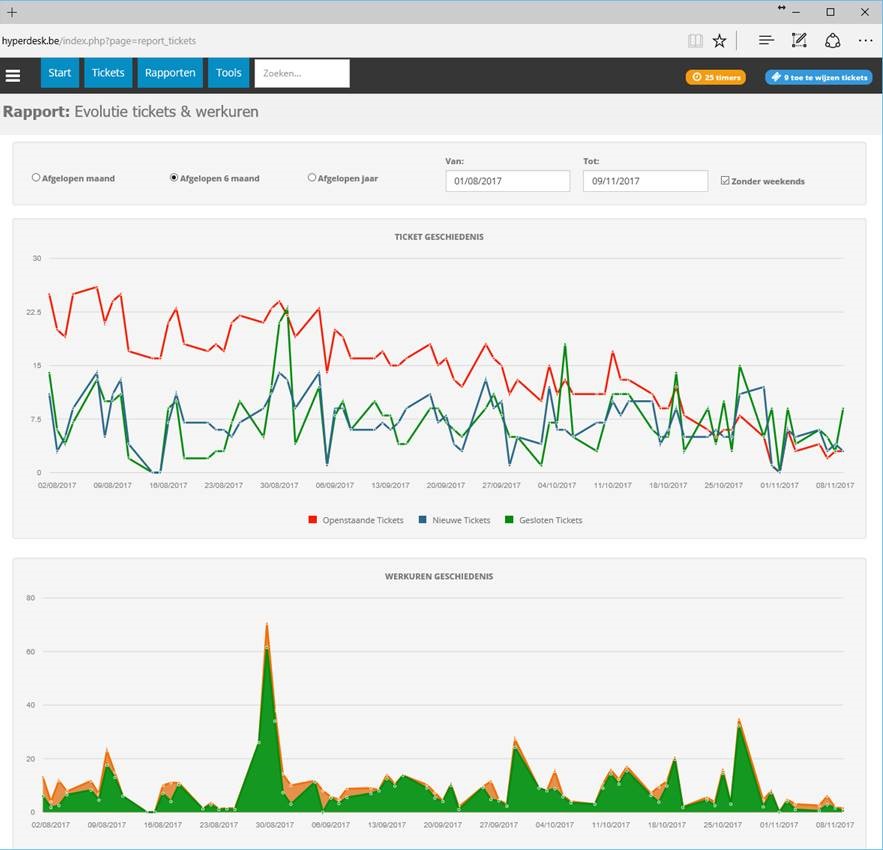Select Afgelopen 6 maand radio button

[174, 177]
